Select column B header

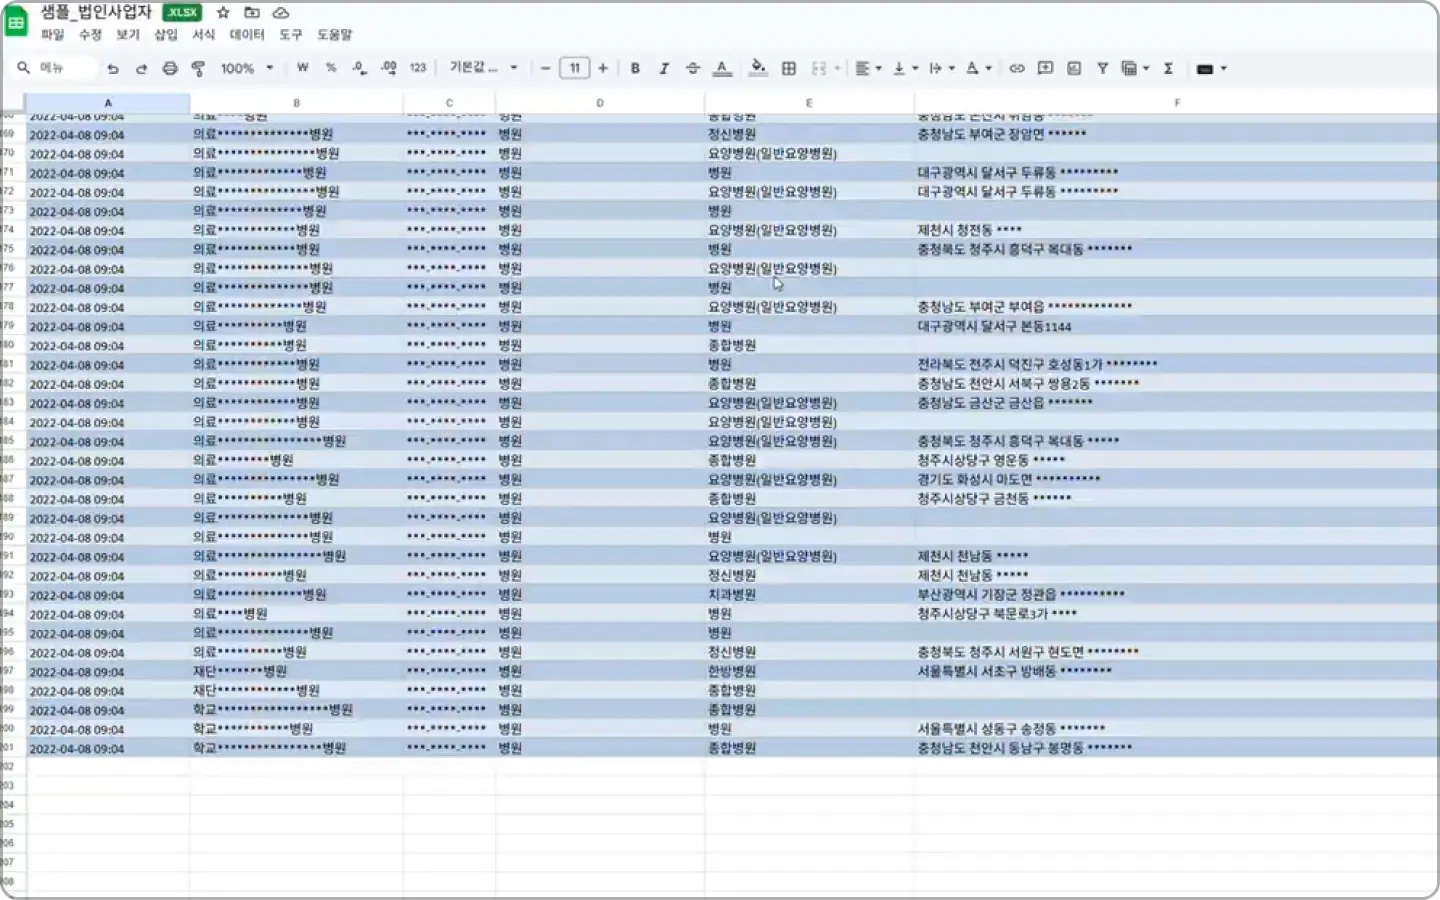tap(296, 103)
